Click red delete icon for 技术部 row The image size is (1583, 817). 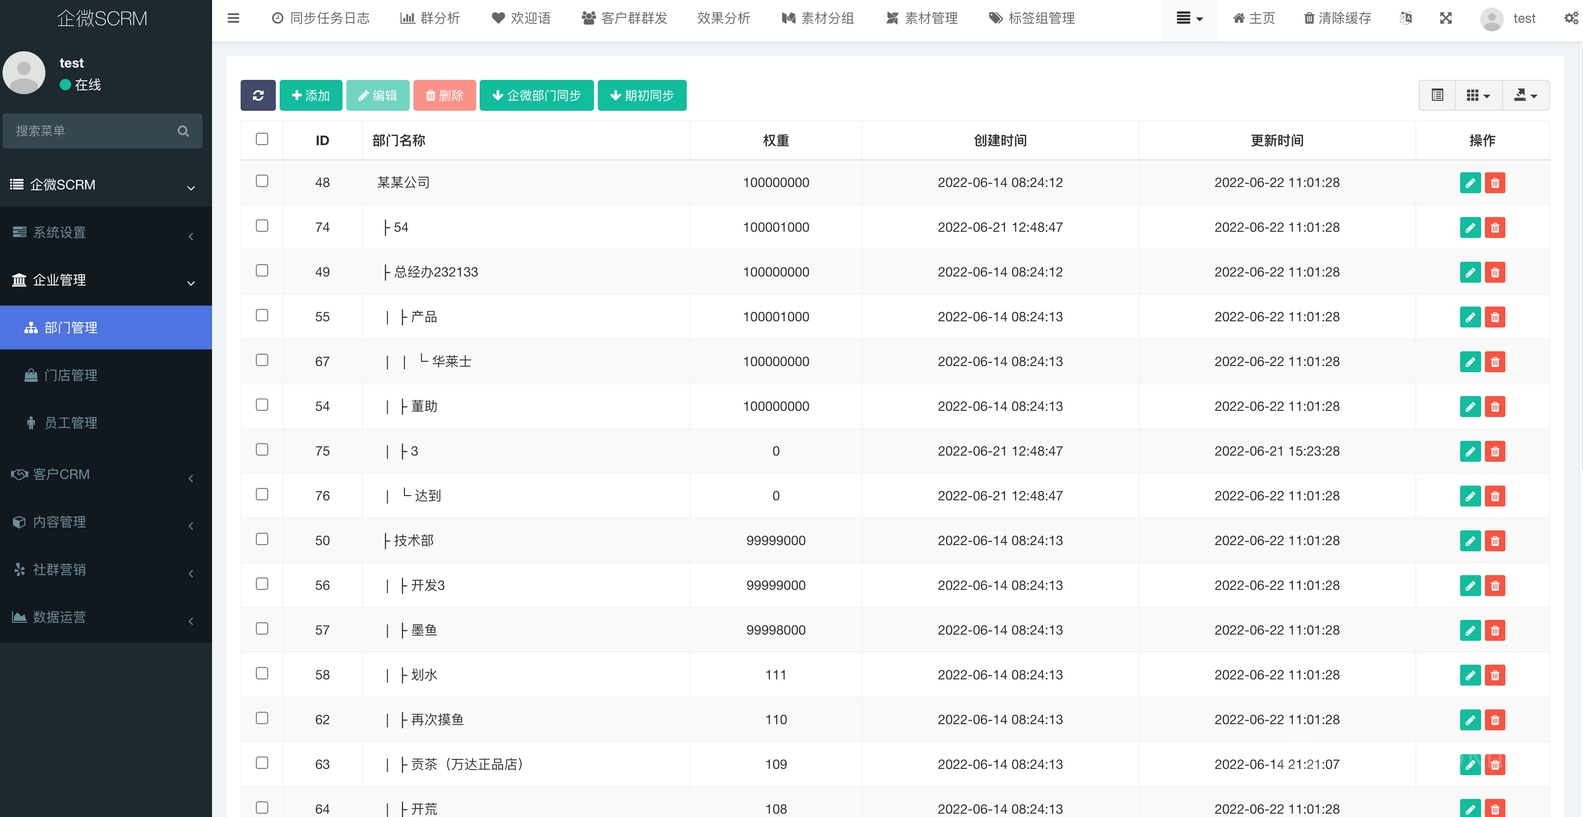1495,541
